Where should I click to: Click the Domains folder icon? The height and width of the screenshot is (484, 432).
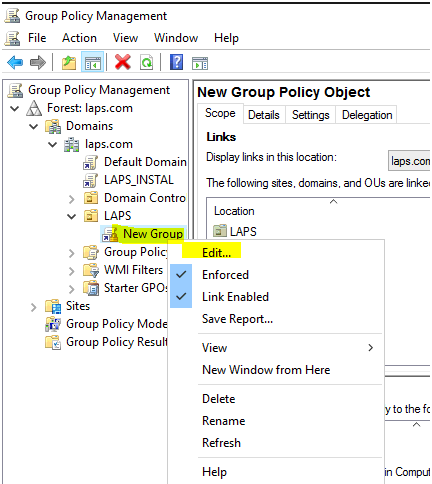(53, 126)
